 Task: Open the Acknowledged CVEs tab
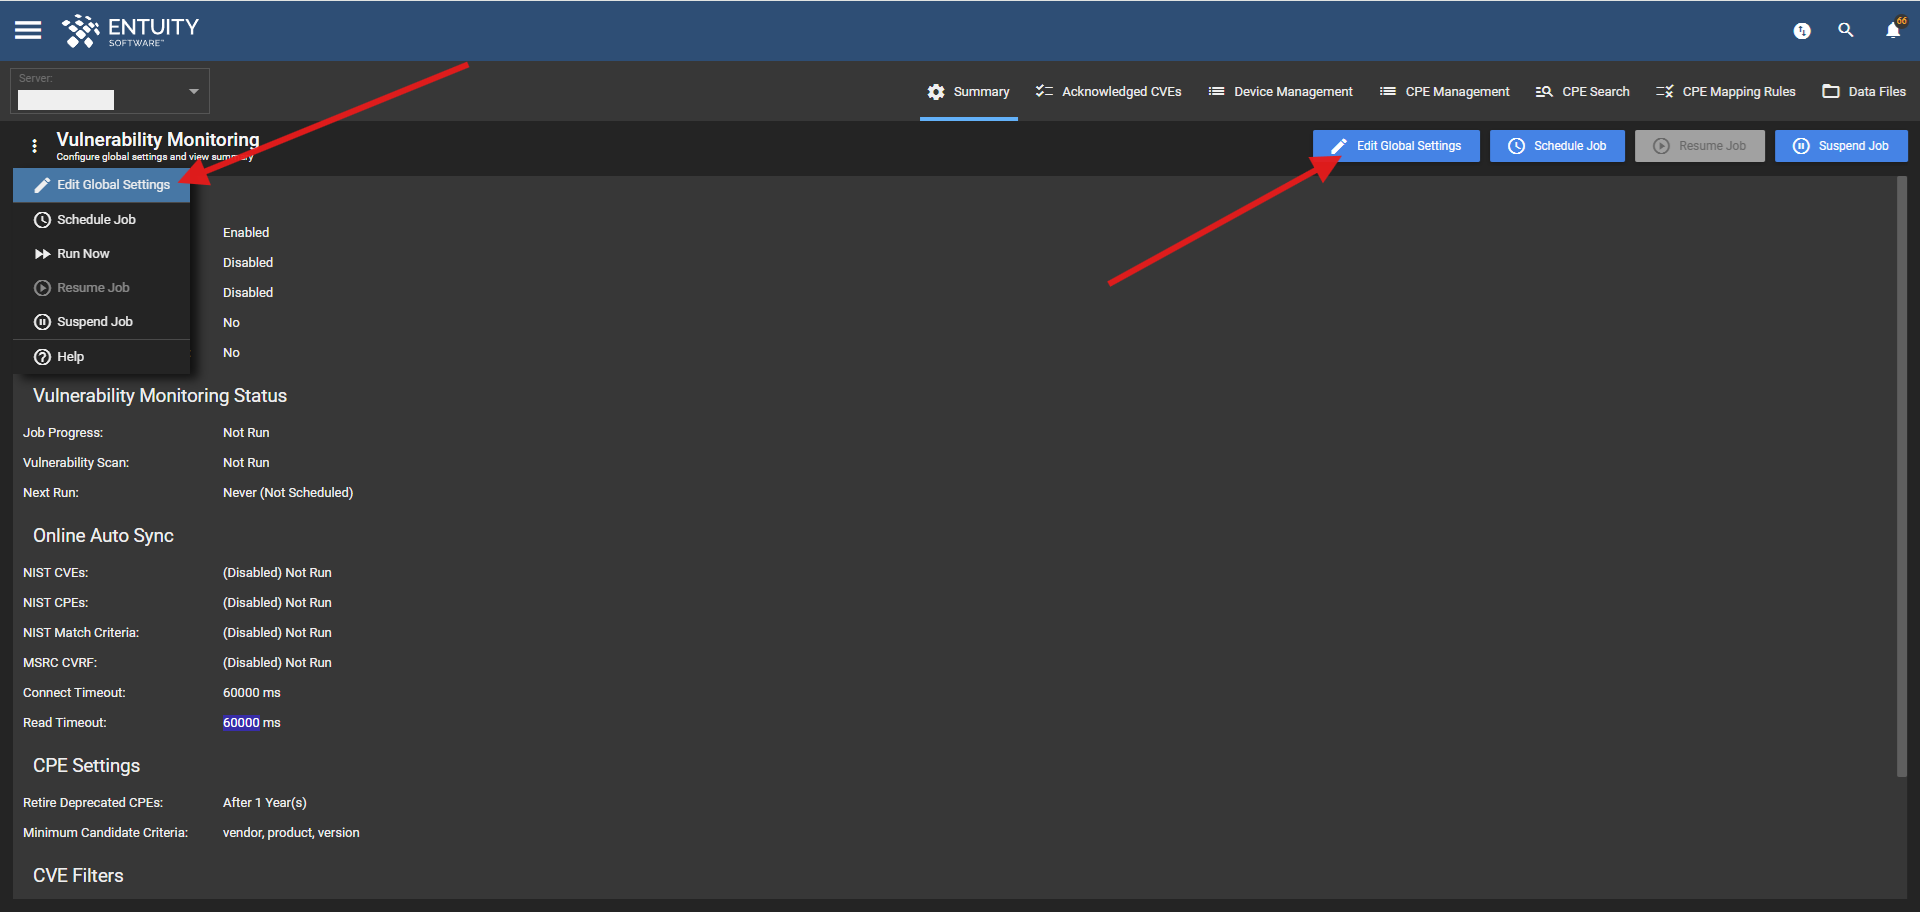click(x=1108, y=91)
